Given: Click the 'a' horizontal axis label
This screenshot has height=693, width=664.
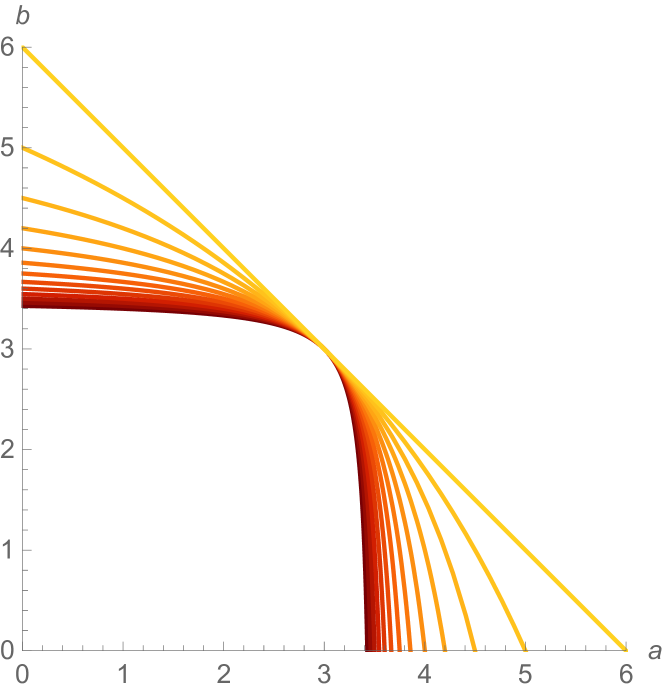Looking at the screenshot, I should click(654, 652).
